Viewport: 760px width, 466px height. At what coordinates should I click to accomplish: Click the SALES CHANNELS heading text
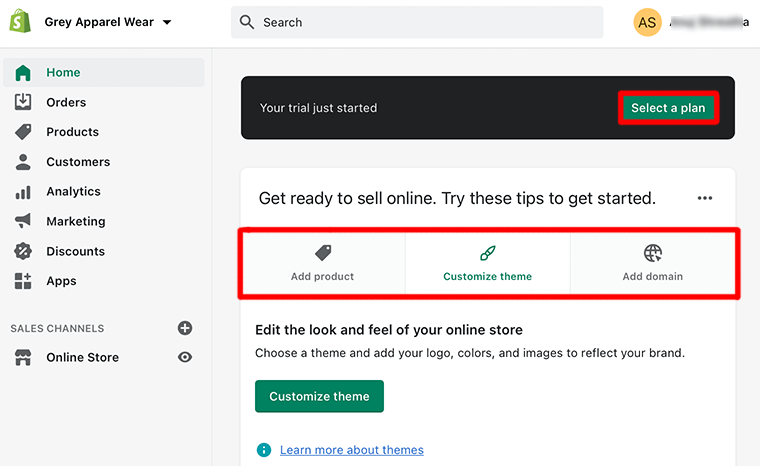point(57,329)
